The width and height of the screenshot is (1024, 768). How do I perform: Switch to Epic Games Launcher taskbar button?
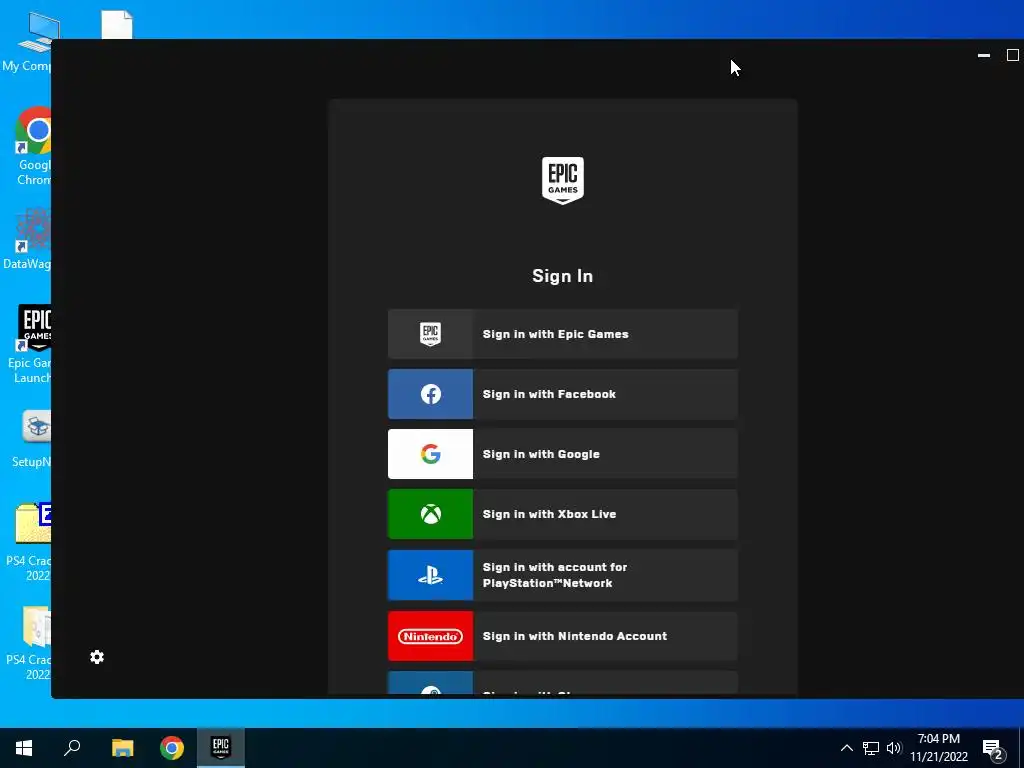pyautogui.click(x=221, y=748)
